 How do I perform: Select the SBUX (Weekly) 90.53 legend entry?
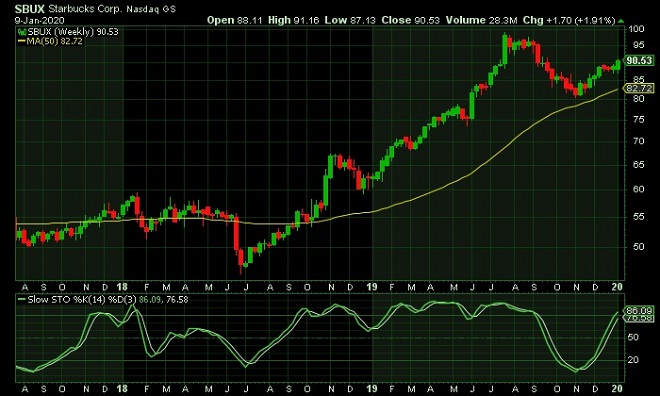point(73,32)
